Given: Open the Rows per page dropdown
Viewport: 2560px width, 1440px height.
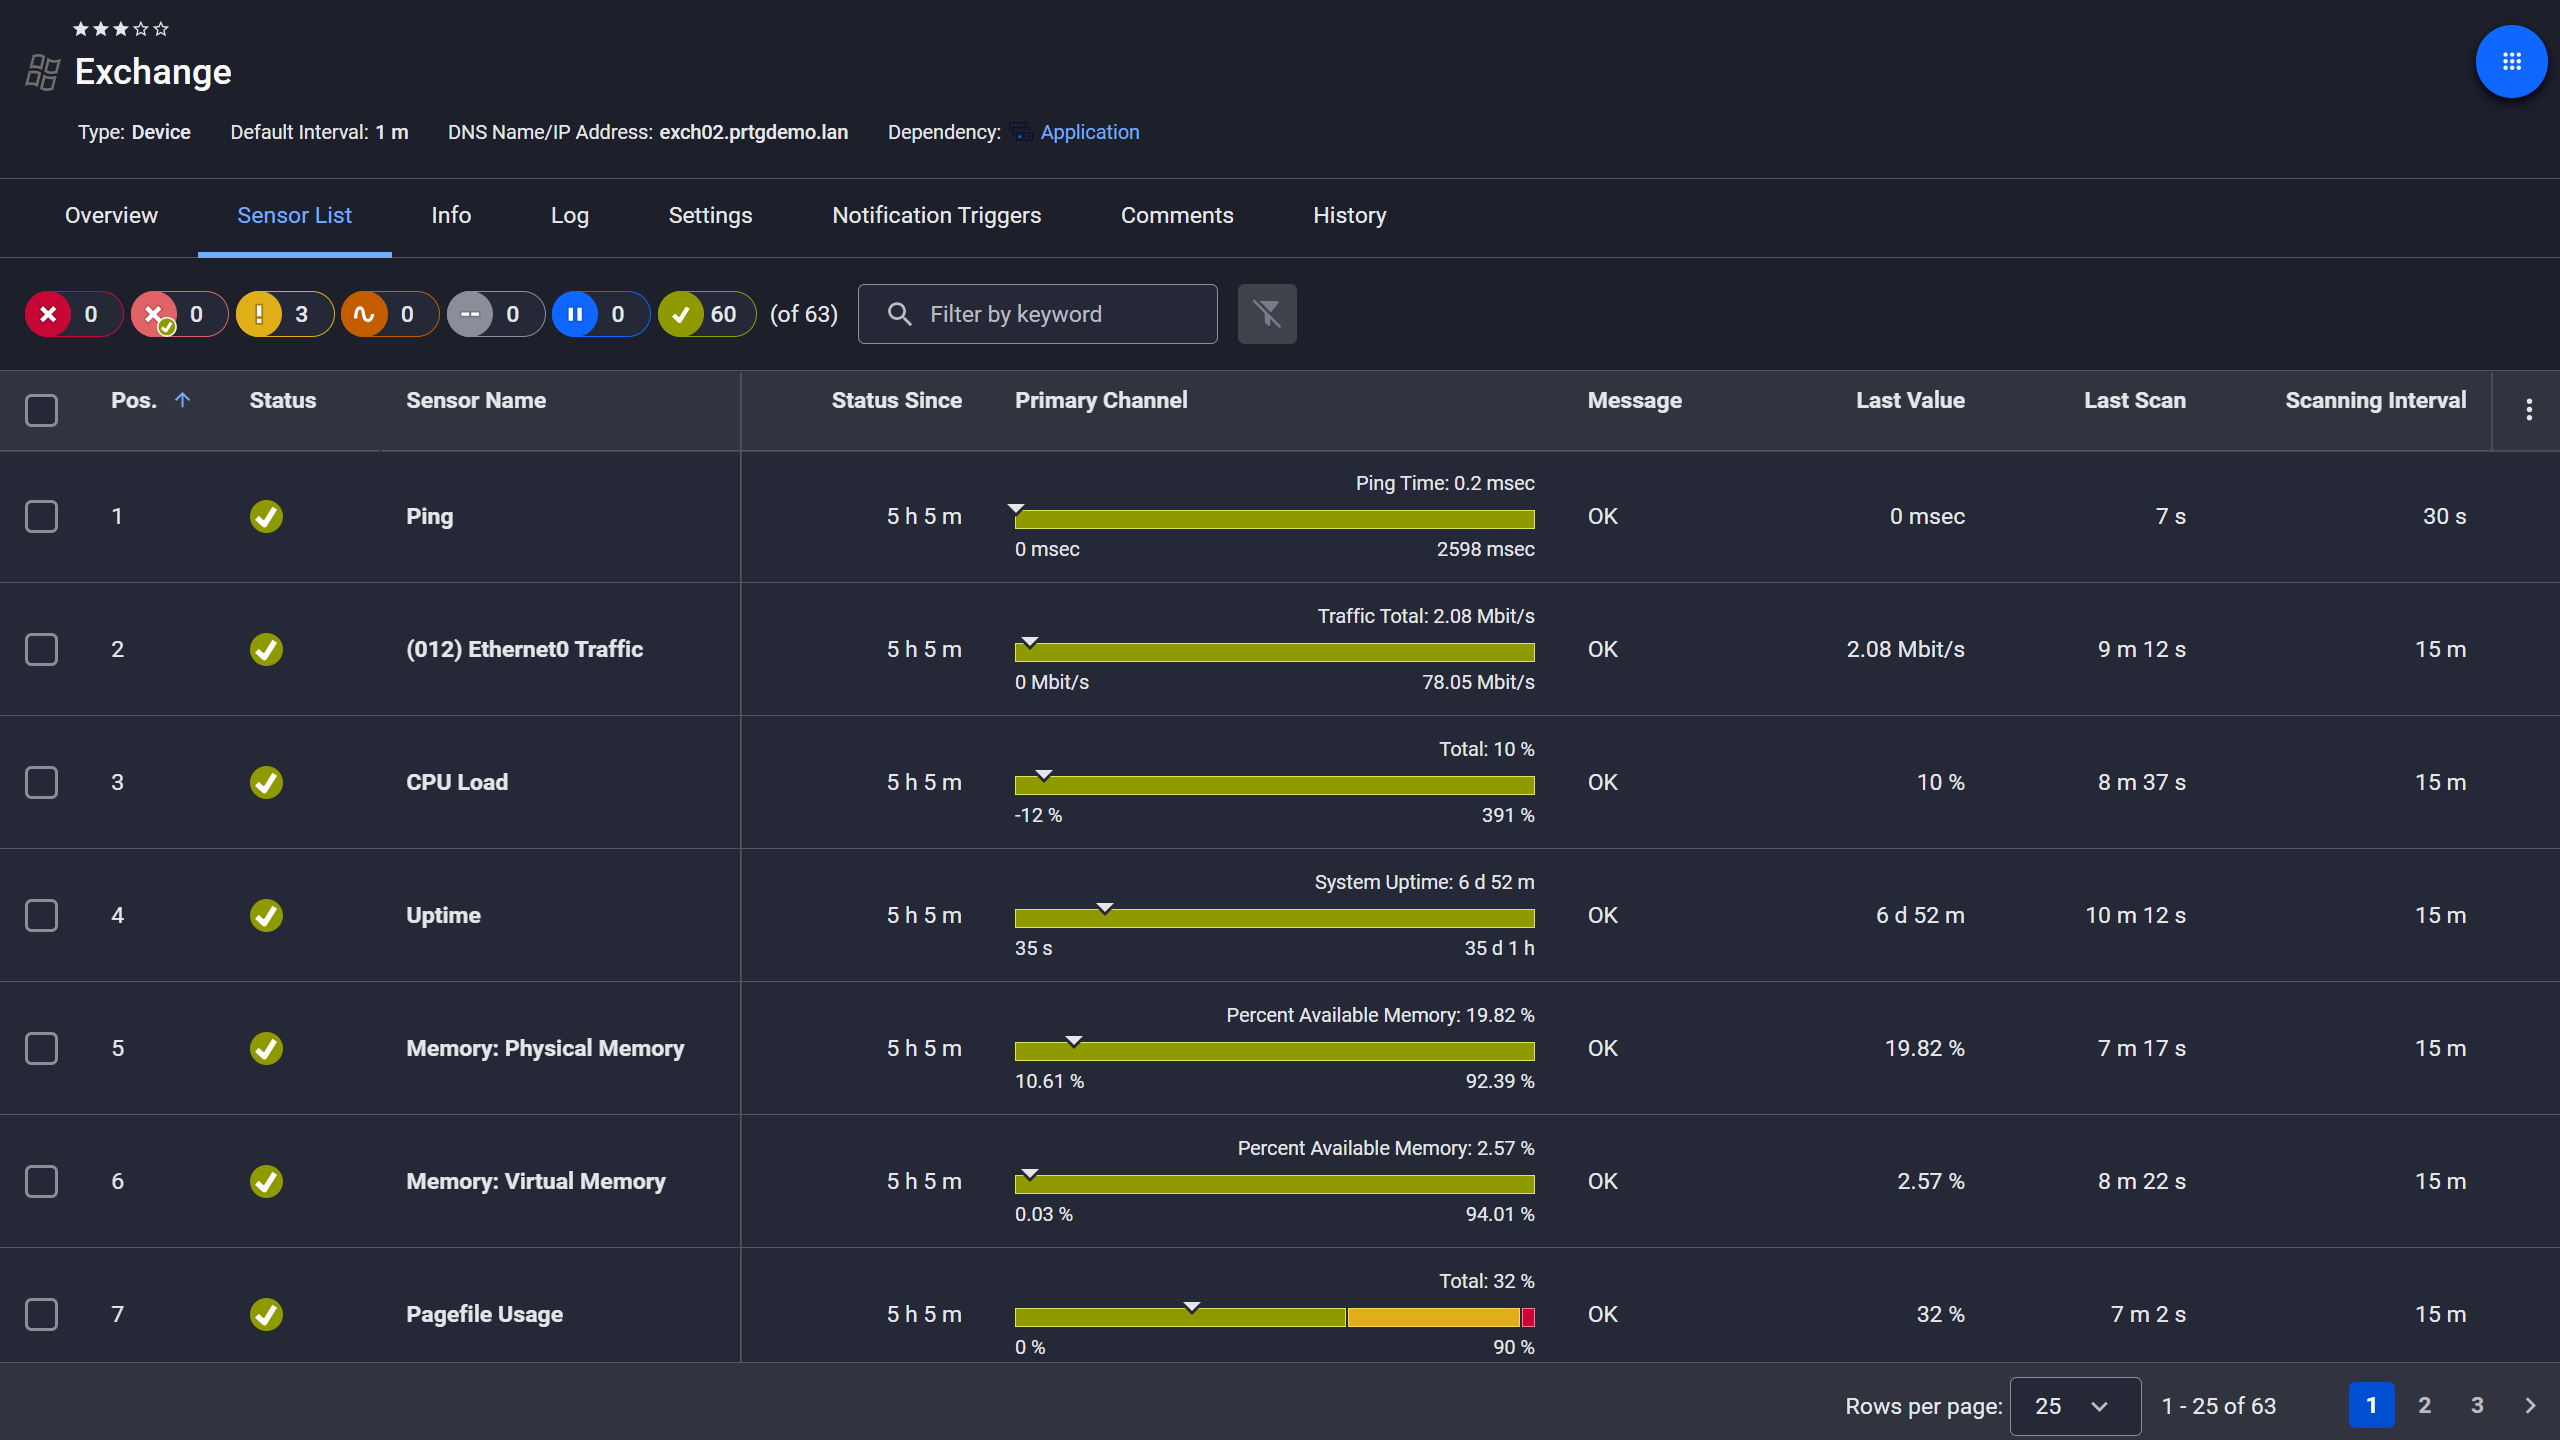Looking at the screenshot, I should coord(2075,1406).
